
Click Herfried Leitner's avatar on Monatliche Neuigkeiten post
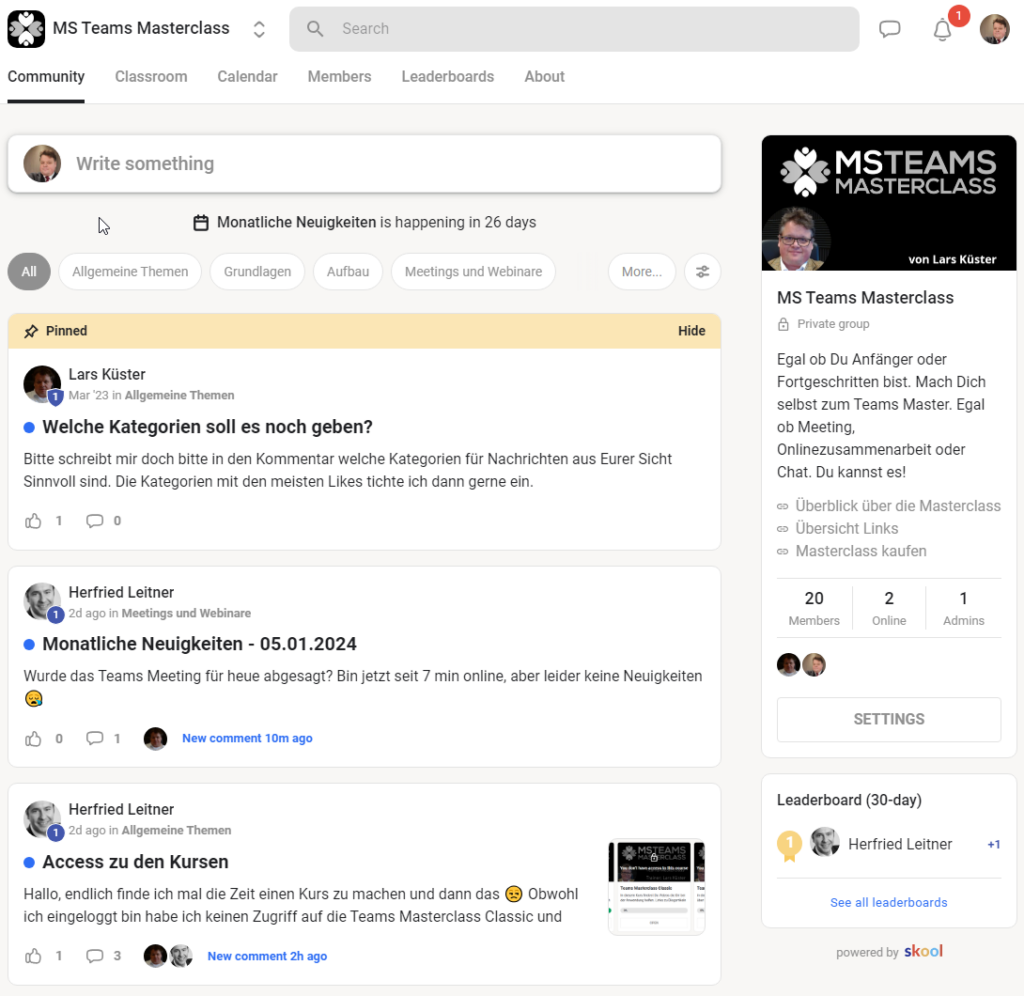pyautogui.click(x=42, y=602)
